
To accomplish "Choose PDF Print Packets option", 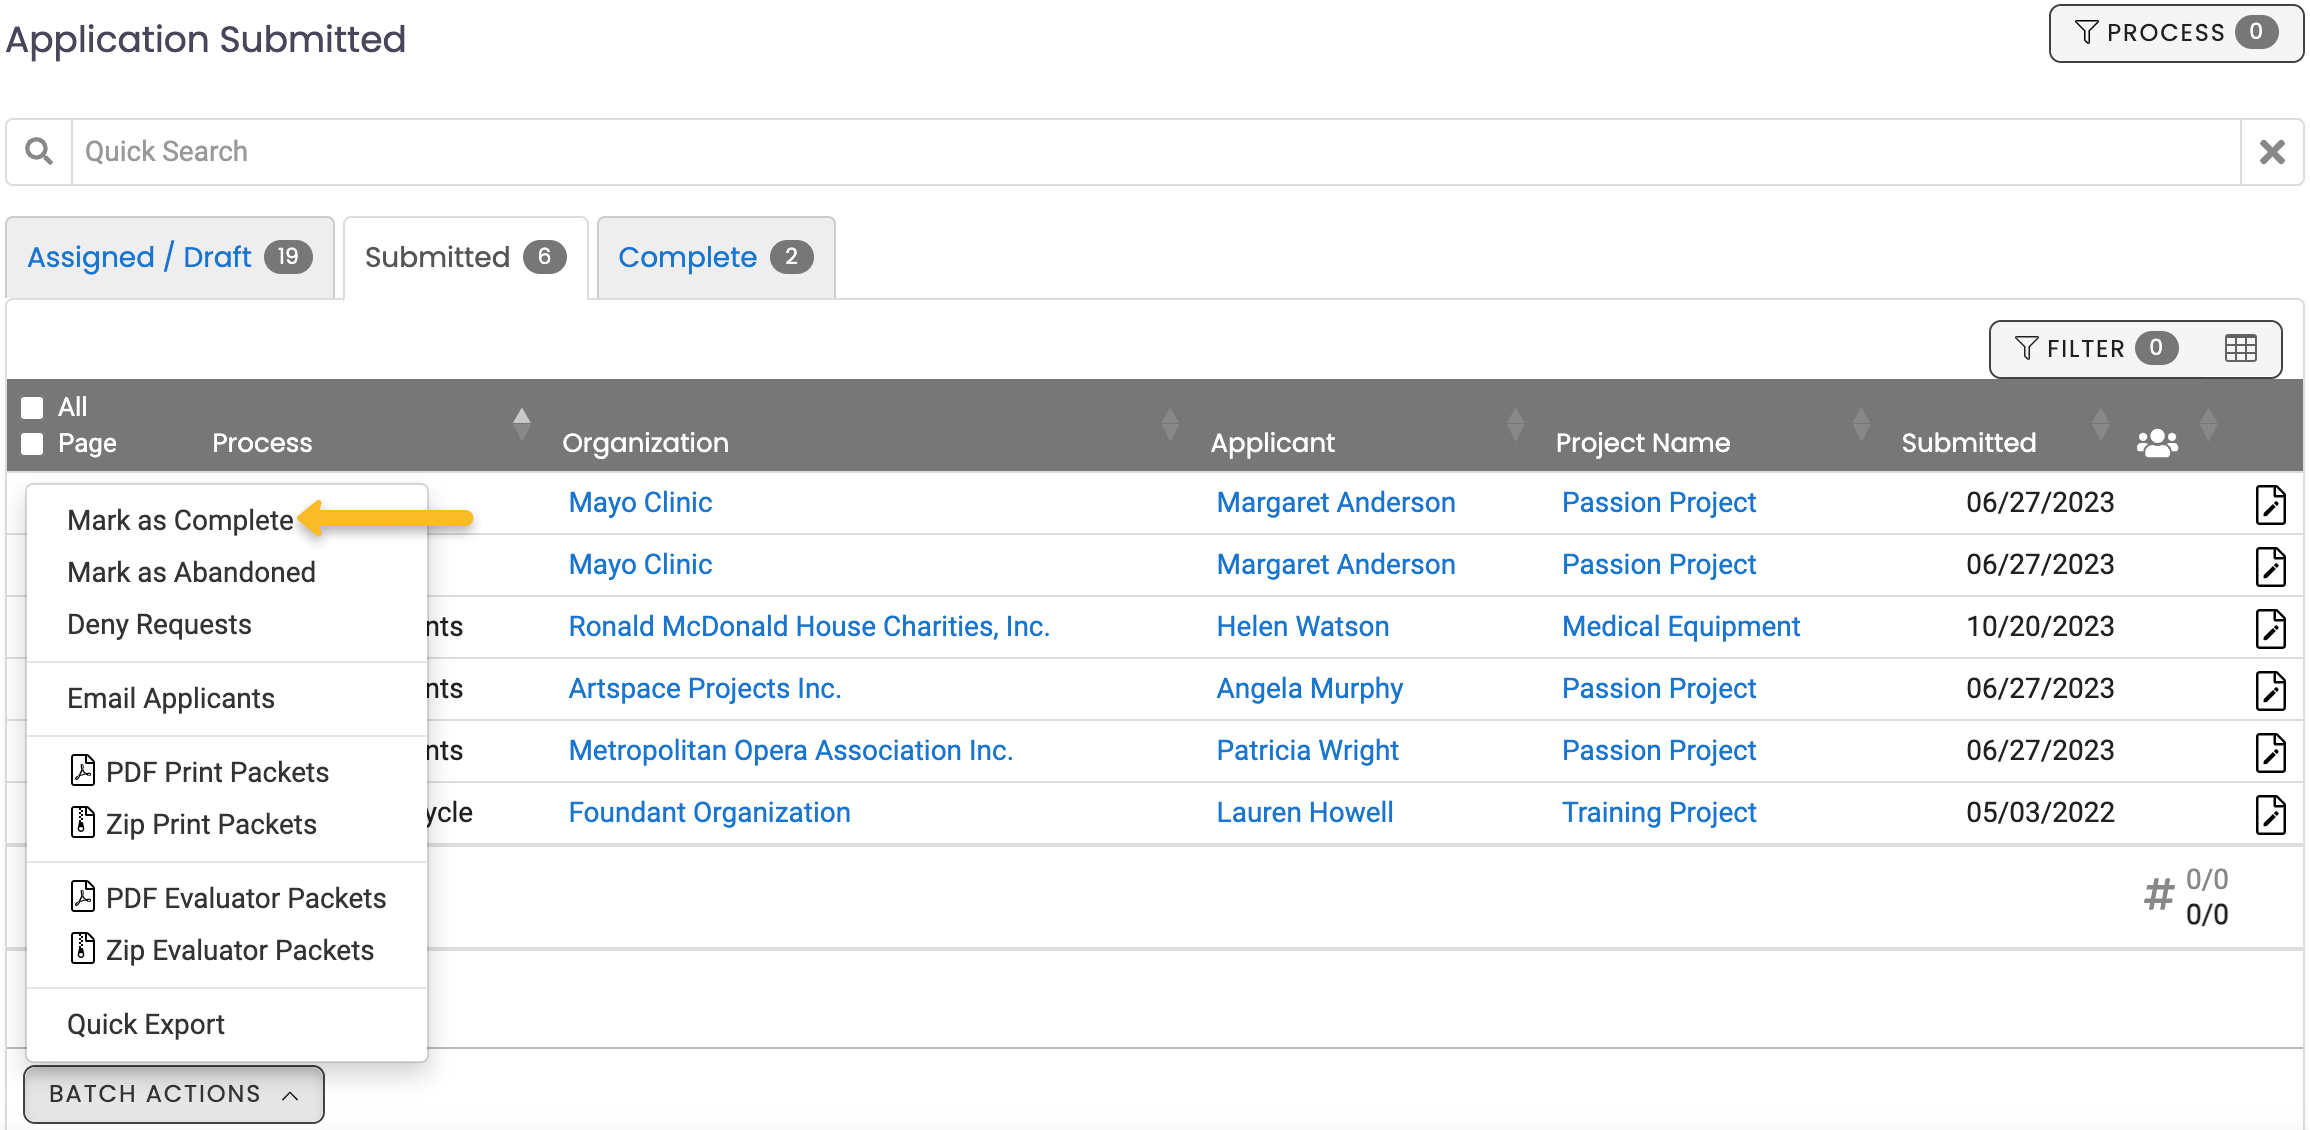I will [216, 772].
